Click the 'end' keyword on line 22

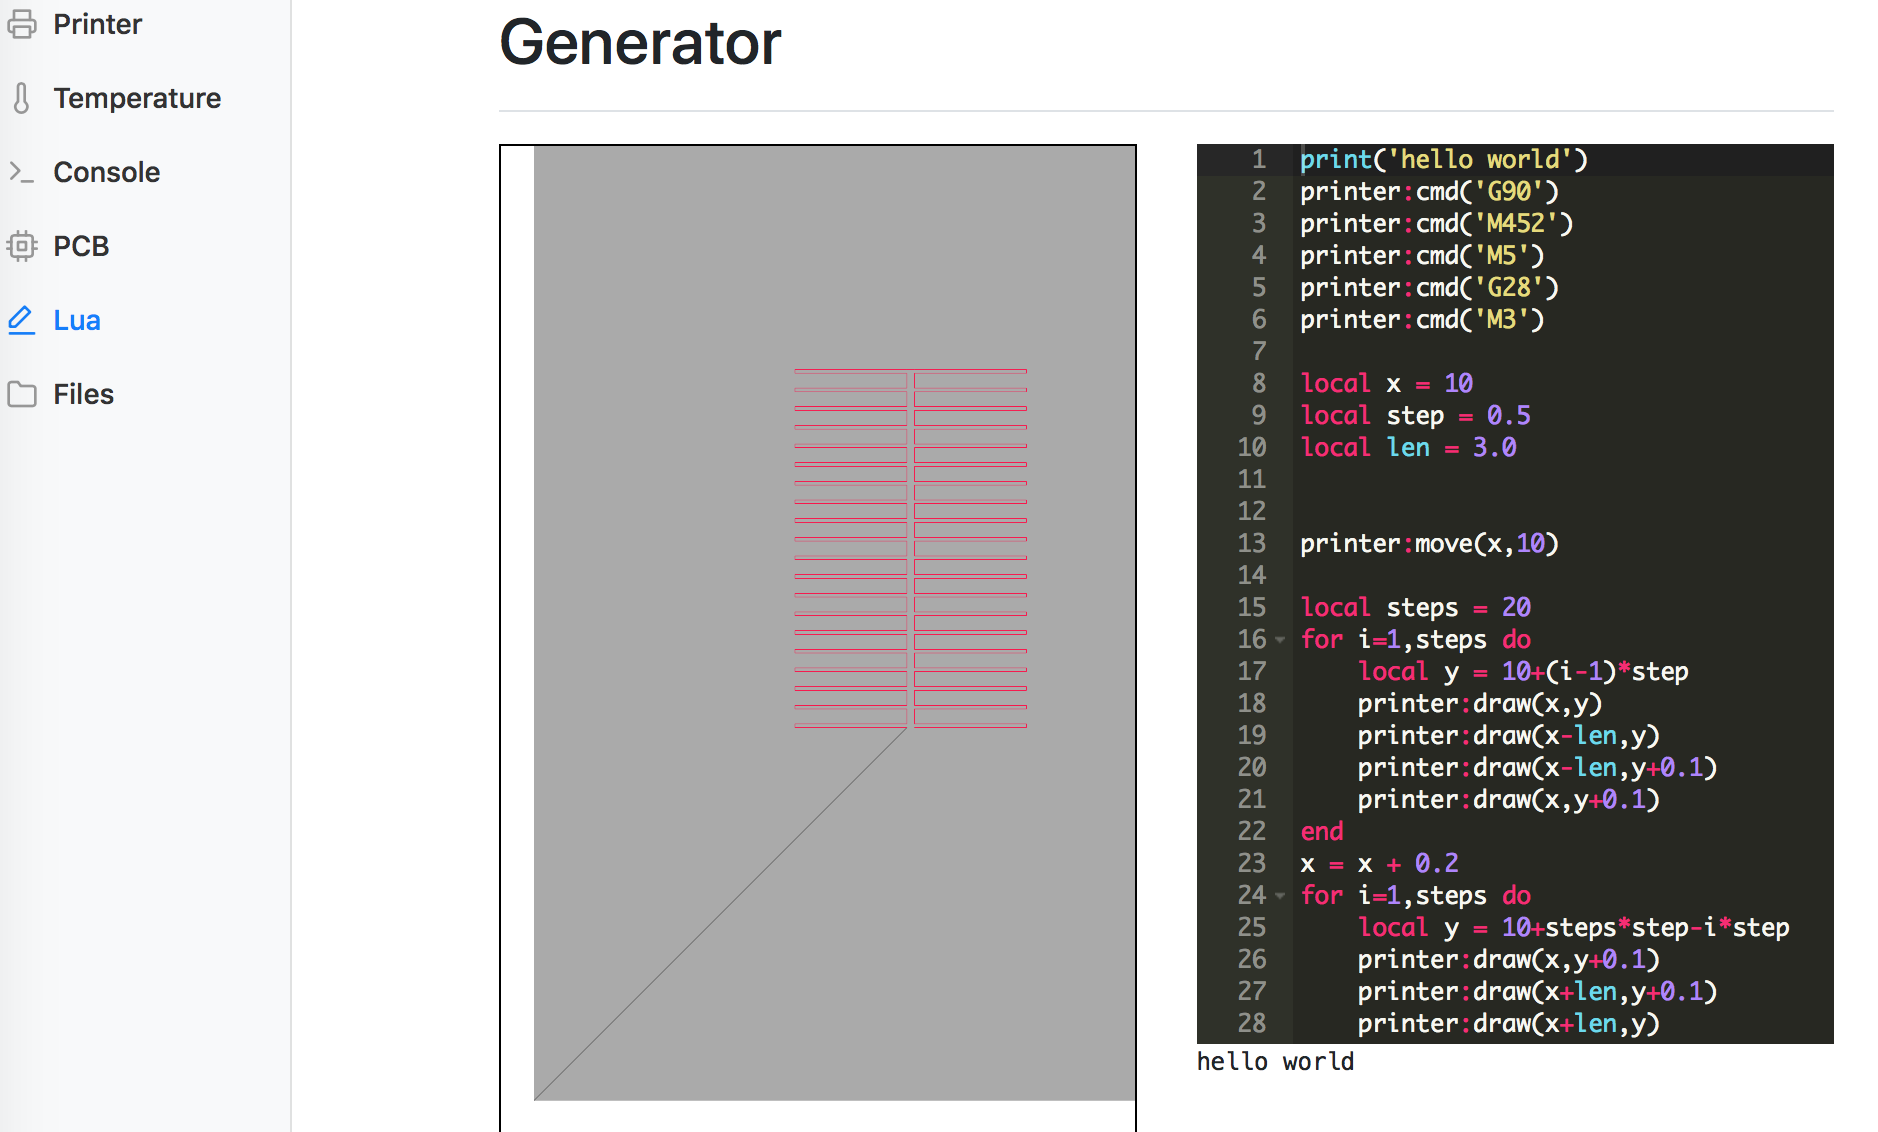pos(1322,832)
